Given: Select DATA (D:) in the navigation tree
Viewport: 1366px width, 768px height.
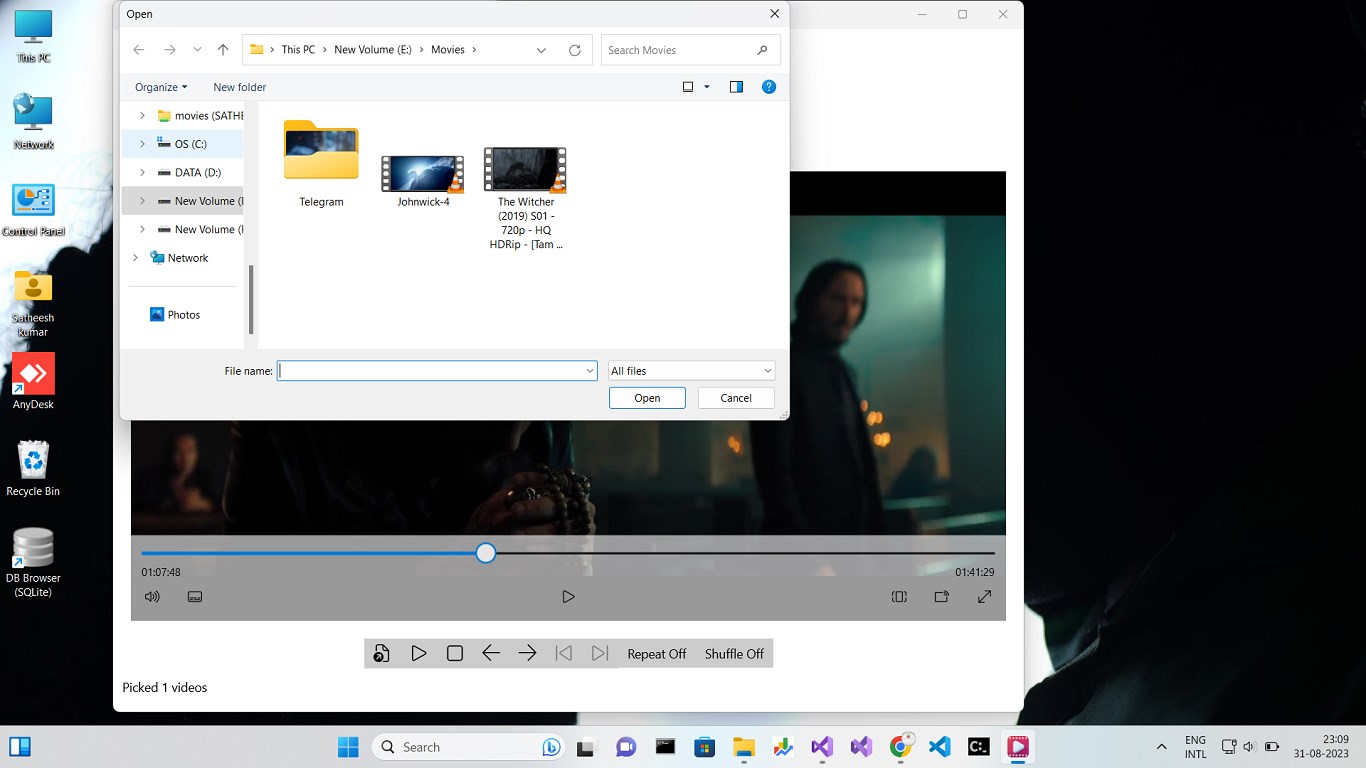Looking at the screenshot, I should coord(198,172).
